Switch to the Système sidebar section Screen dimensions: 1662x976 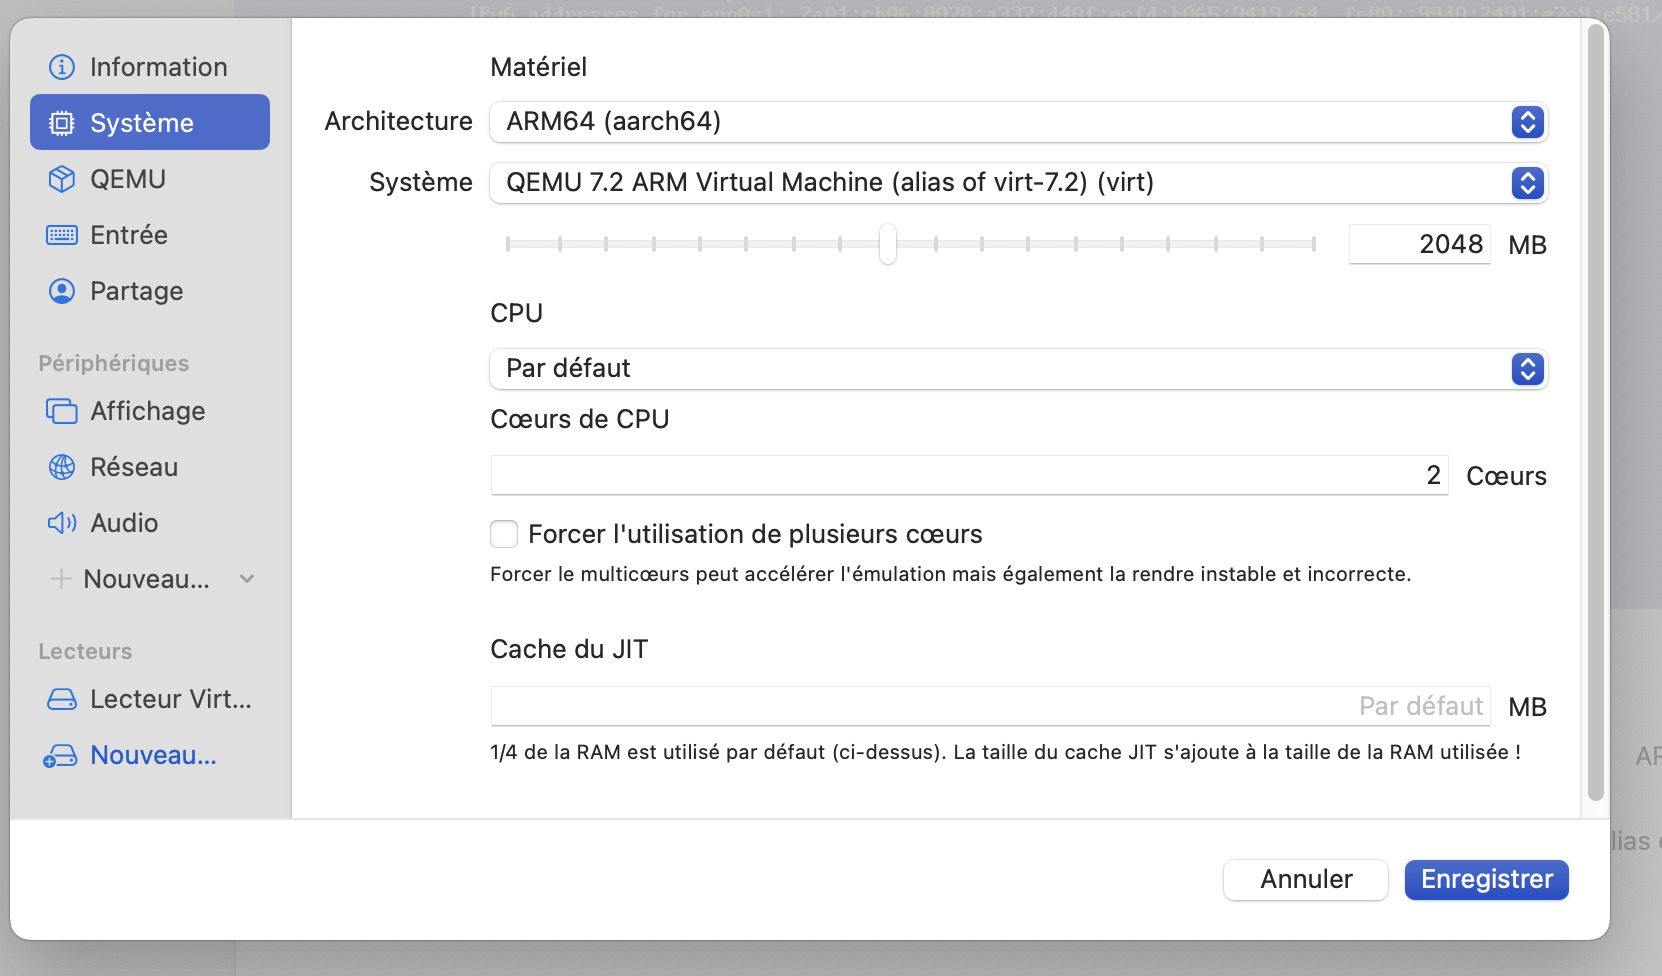pos(150,123)
